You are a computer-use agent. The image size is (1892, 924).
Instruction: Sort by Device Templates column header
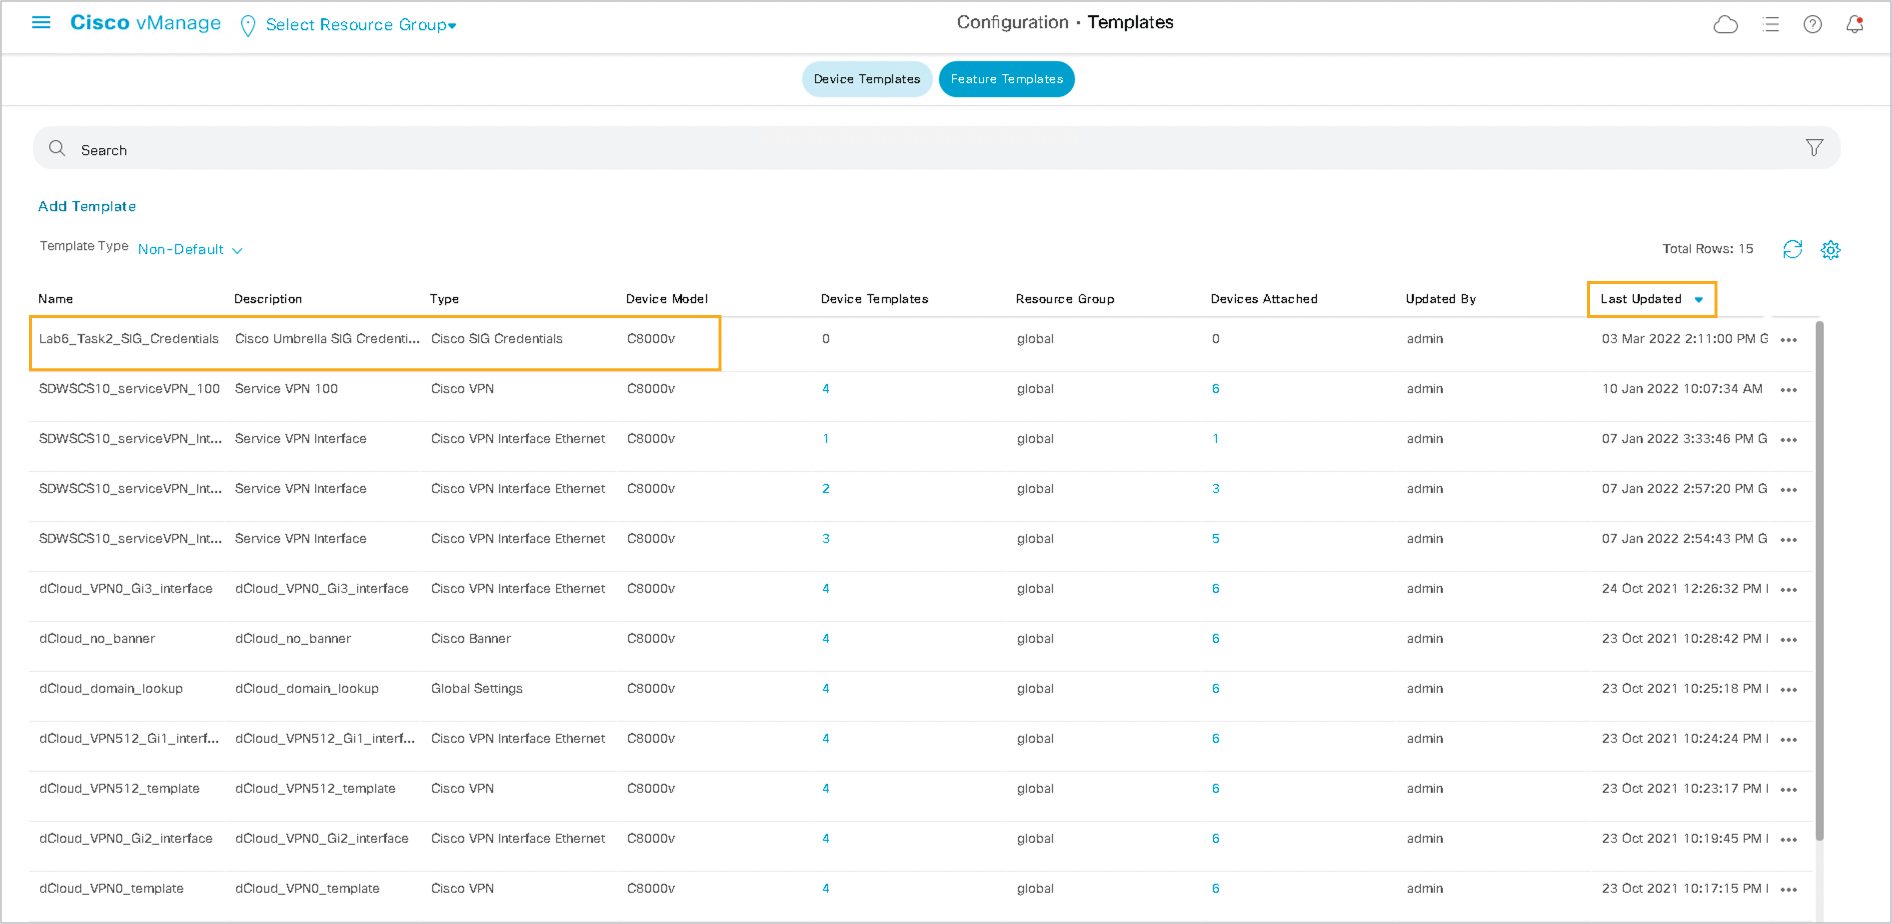(x=875, y=299)
